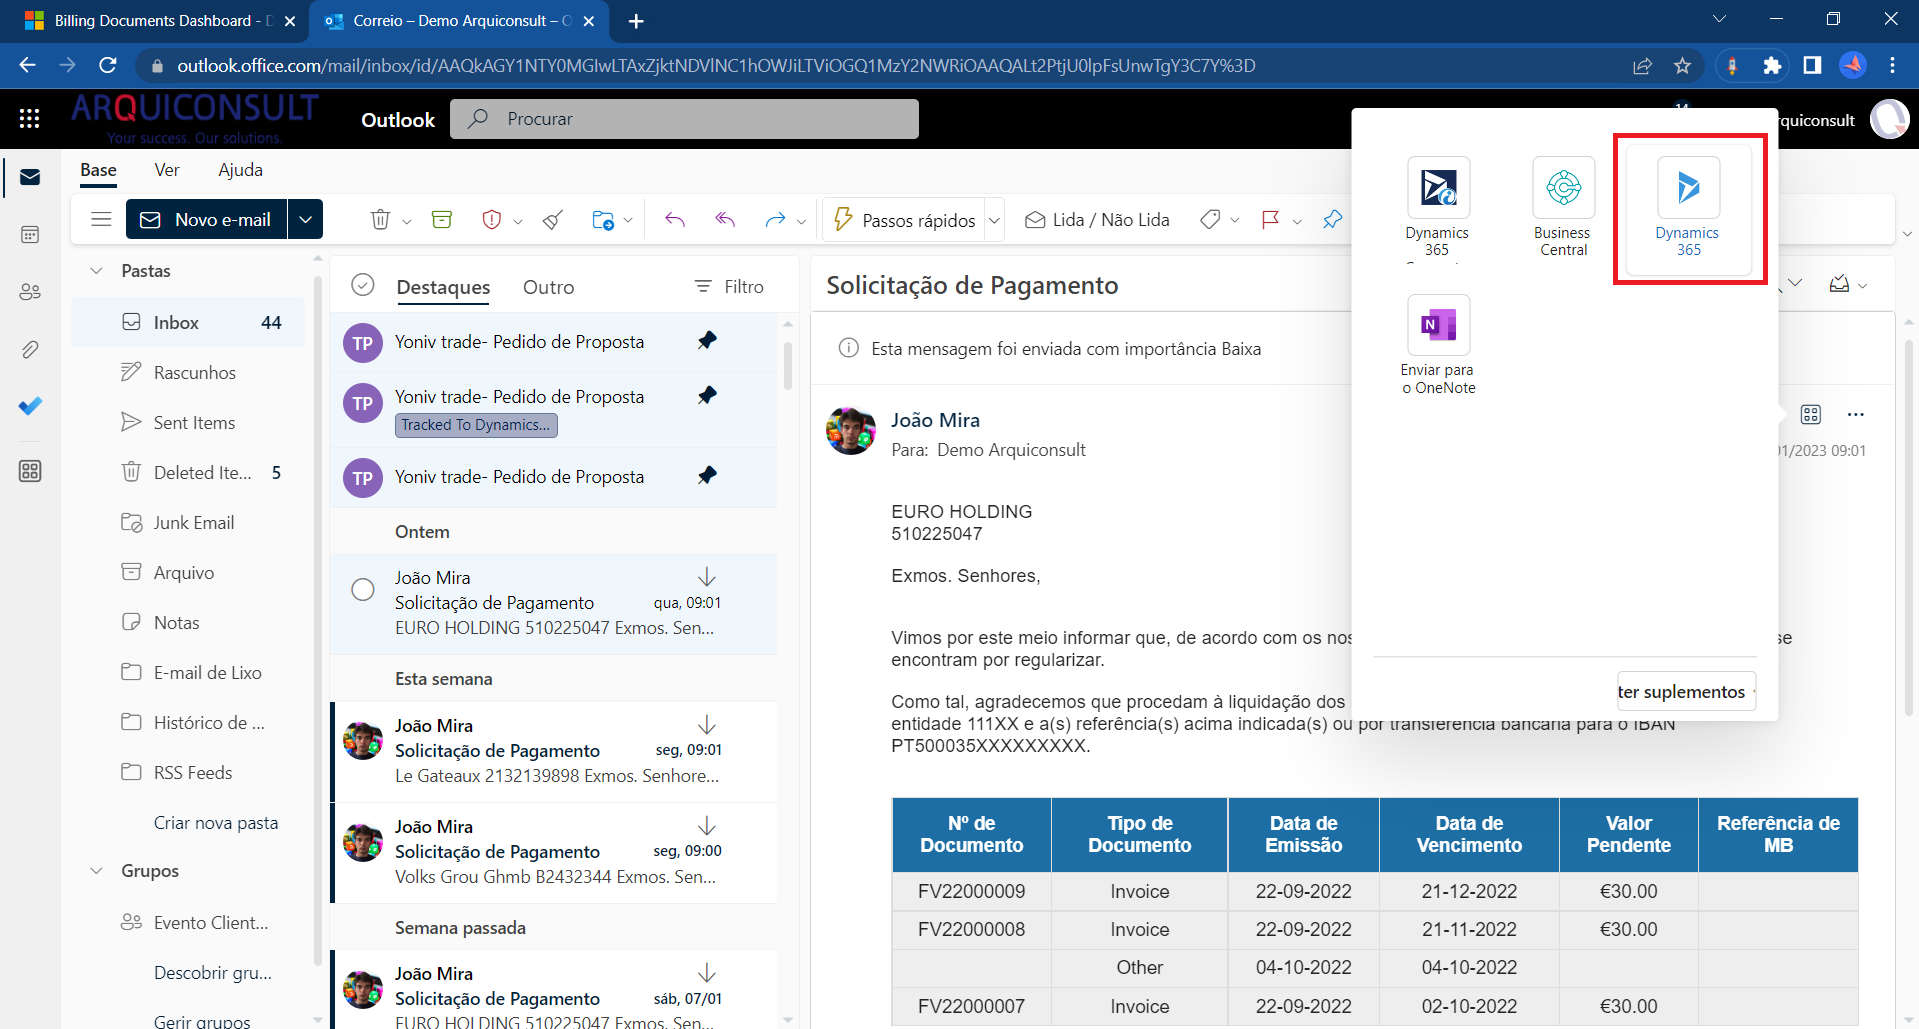Click the Reply all icon
Screen dimensions: 1919x1029
725,219
